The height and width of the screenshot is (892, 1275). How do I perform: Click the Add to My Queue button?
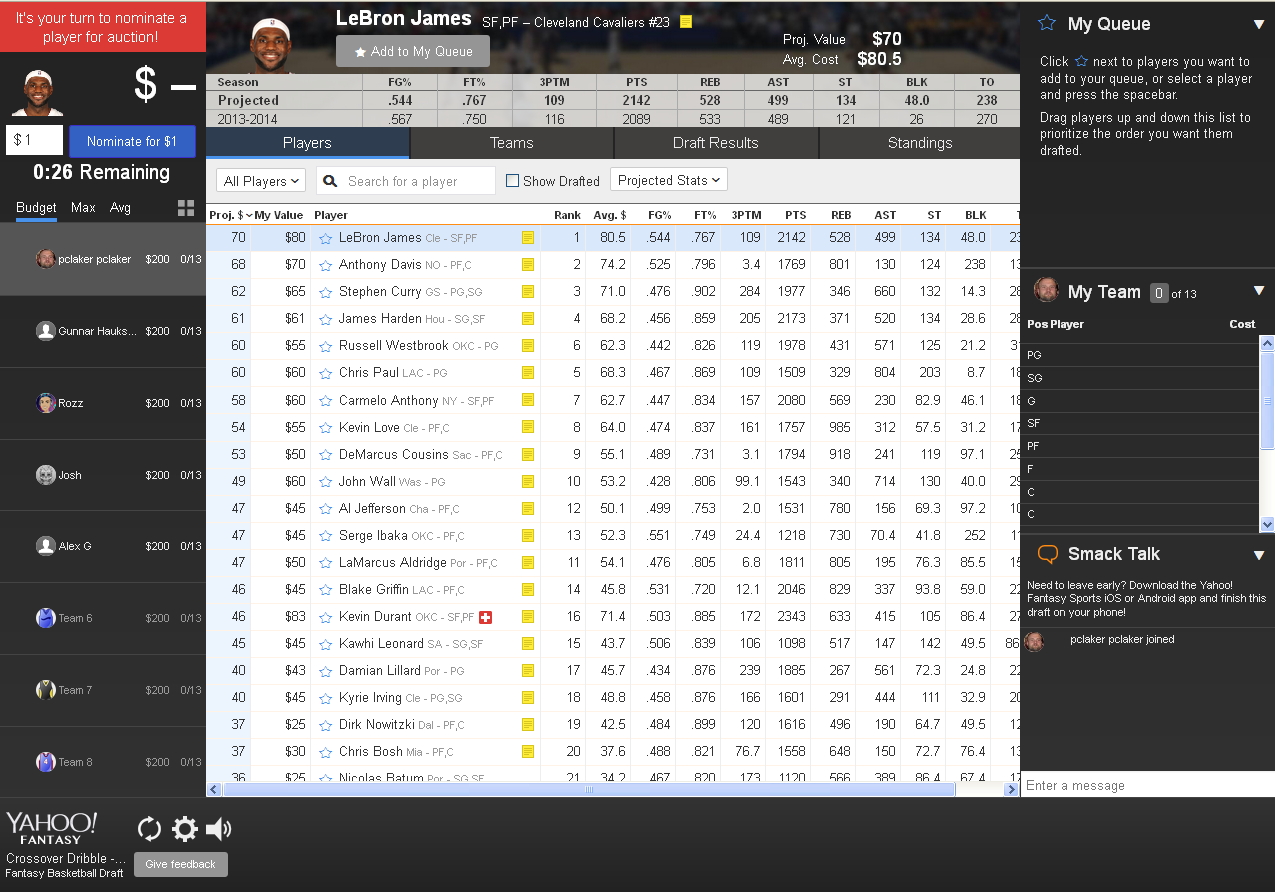click(x=413, y=52)
